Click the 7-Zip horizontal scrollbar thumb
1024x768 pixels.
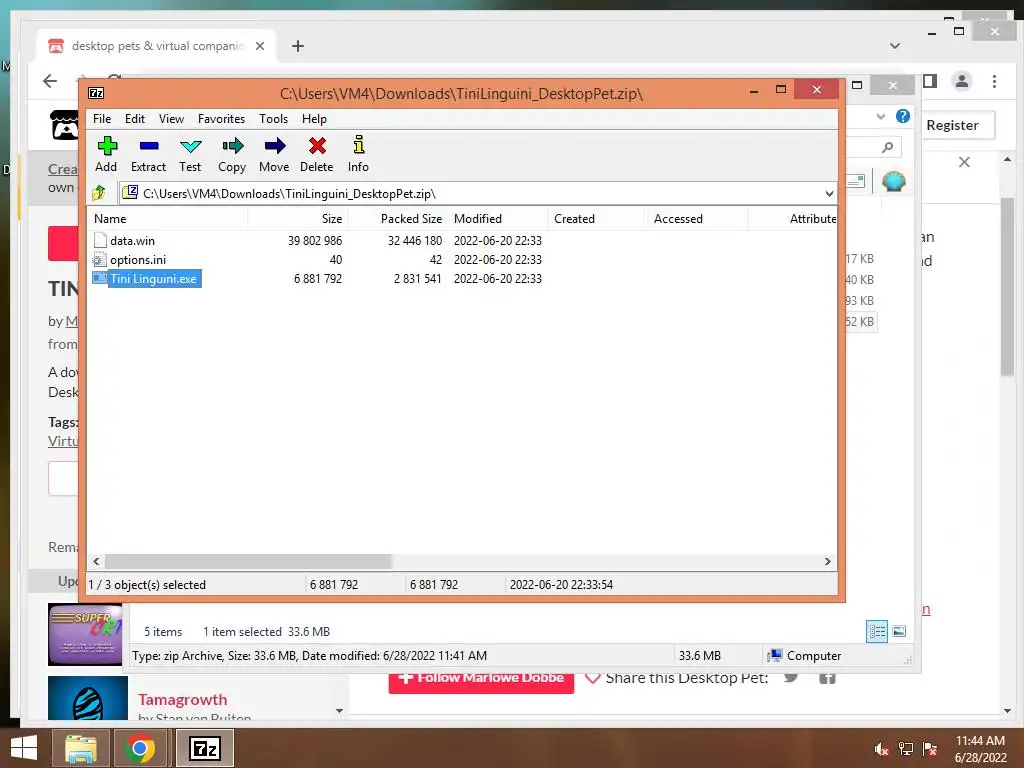pyautogui.click(x=248, y=562)
